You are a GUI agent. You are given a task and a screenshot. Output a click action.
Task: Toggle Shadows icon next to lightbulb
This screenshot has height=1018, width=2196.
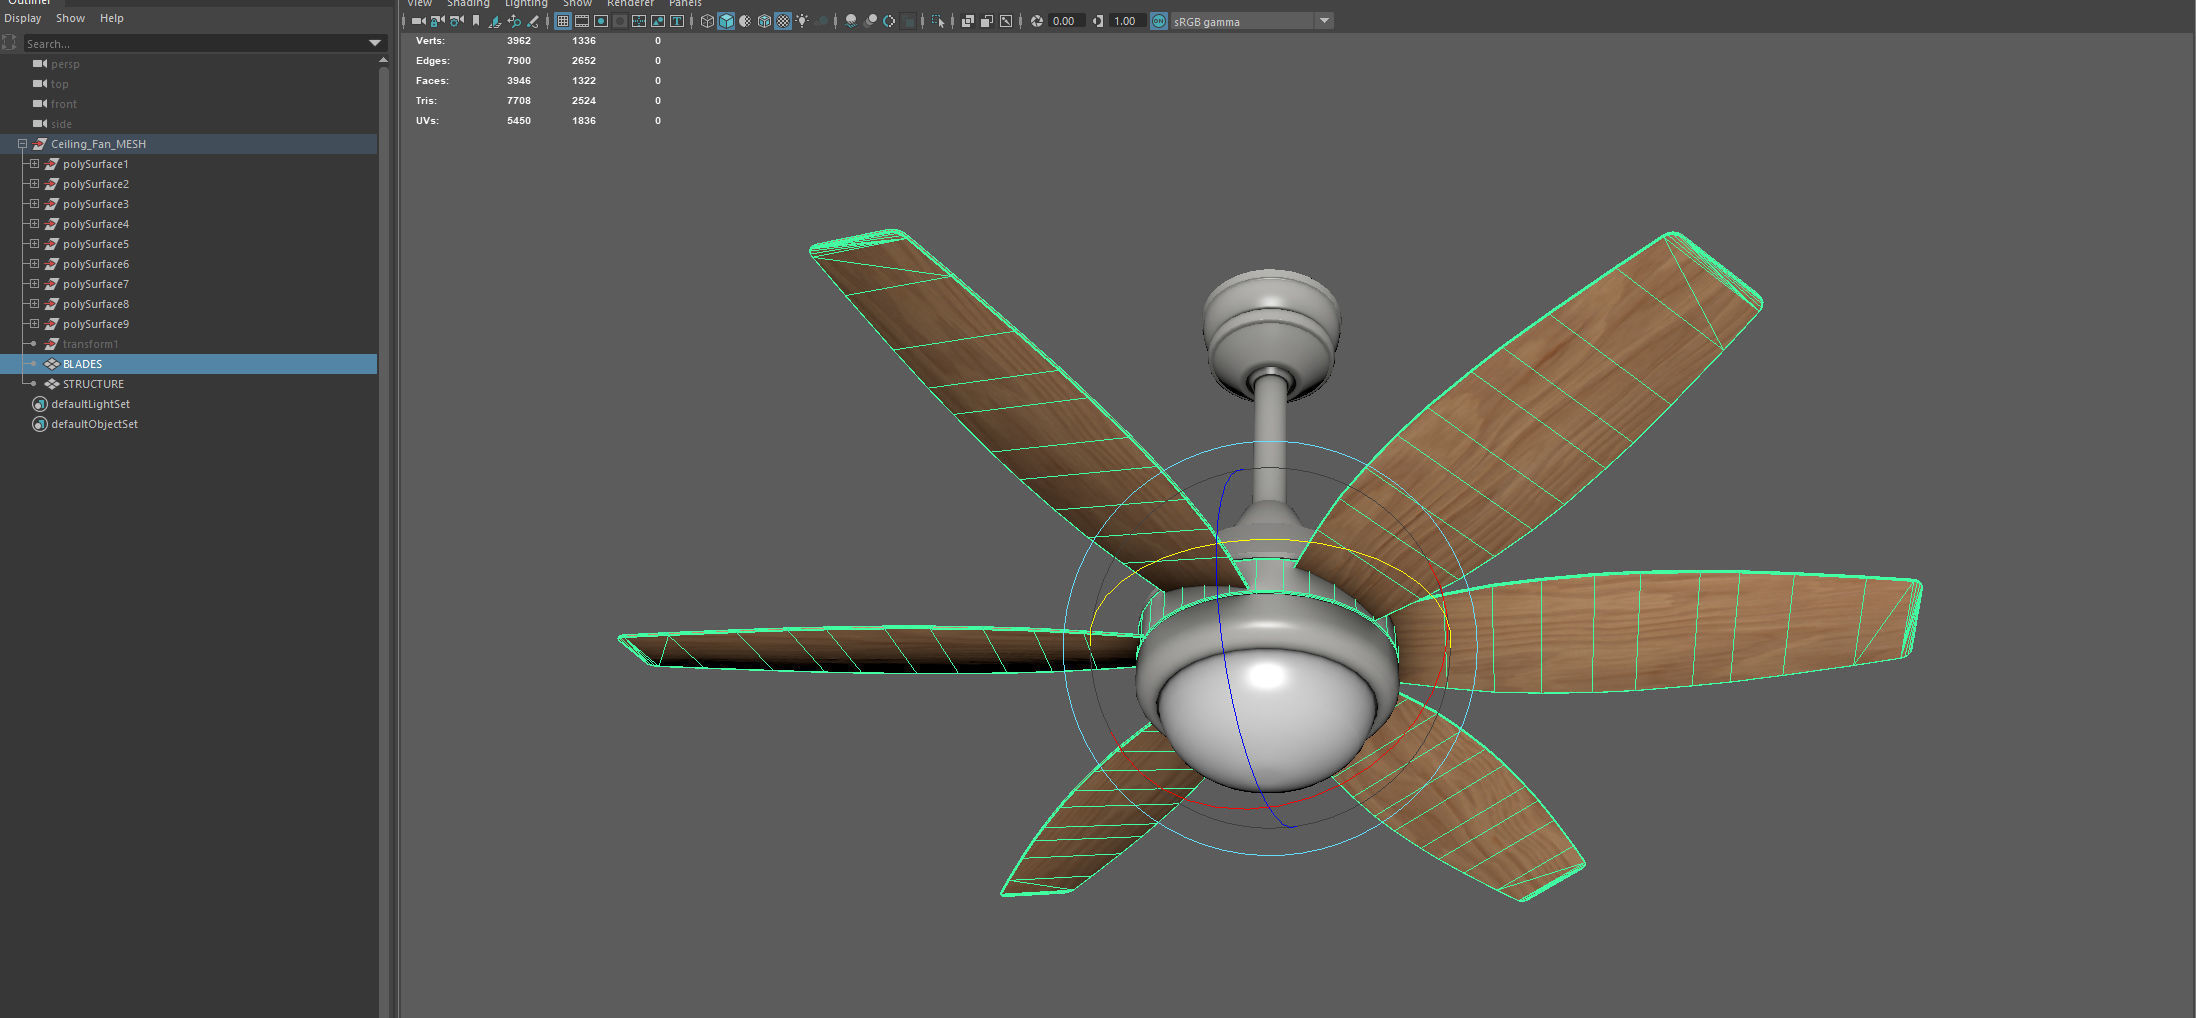821,21
